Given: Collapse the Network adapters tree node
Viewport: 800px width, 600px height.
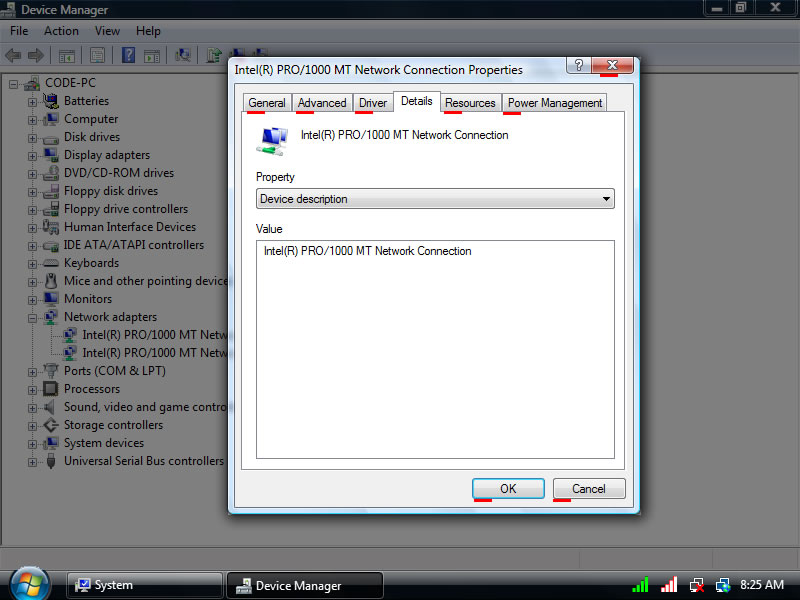Looking at the screenshot, I should click(33, 317).
